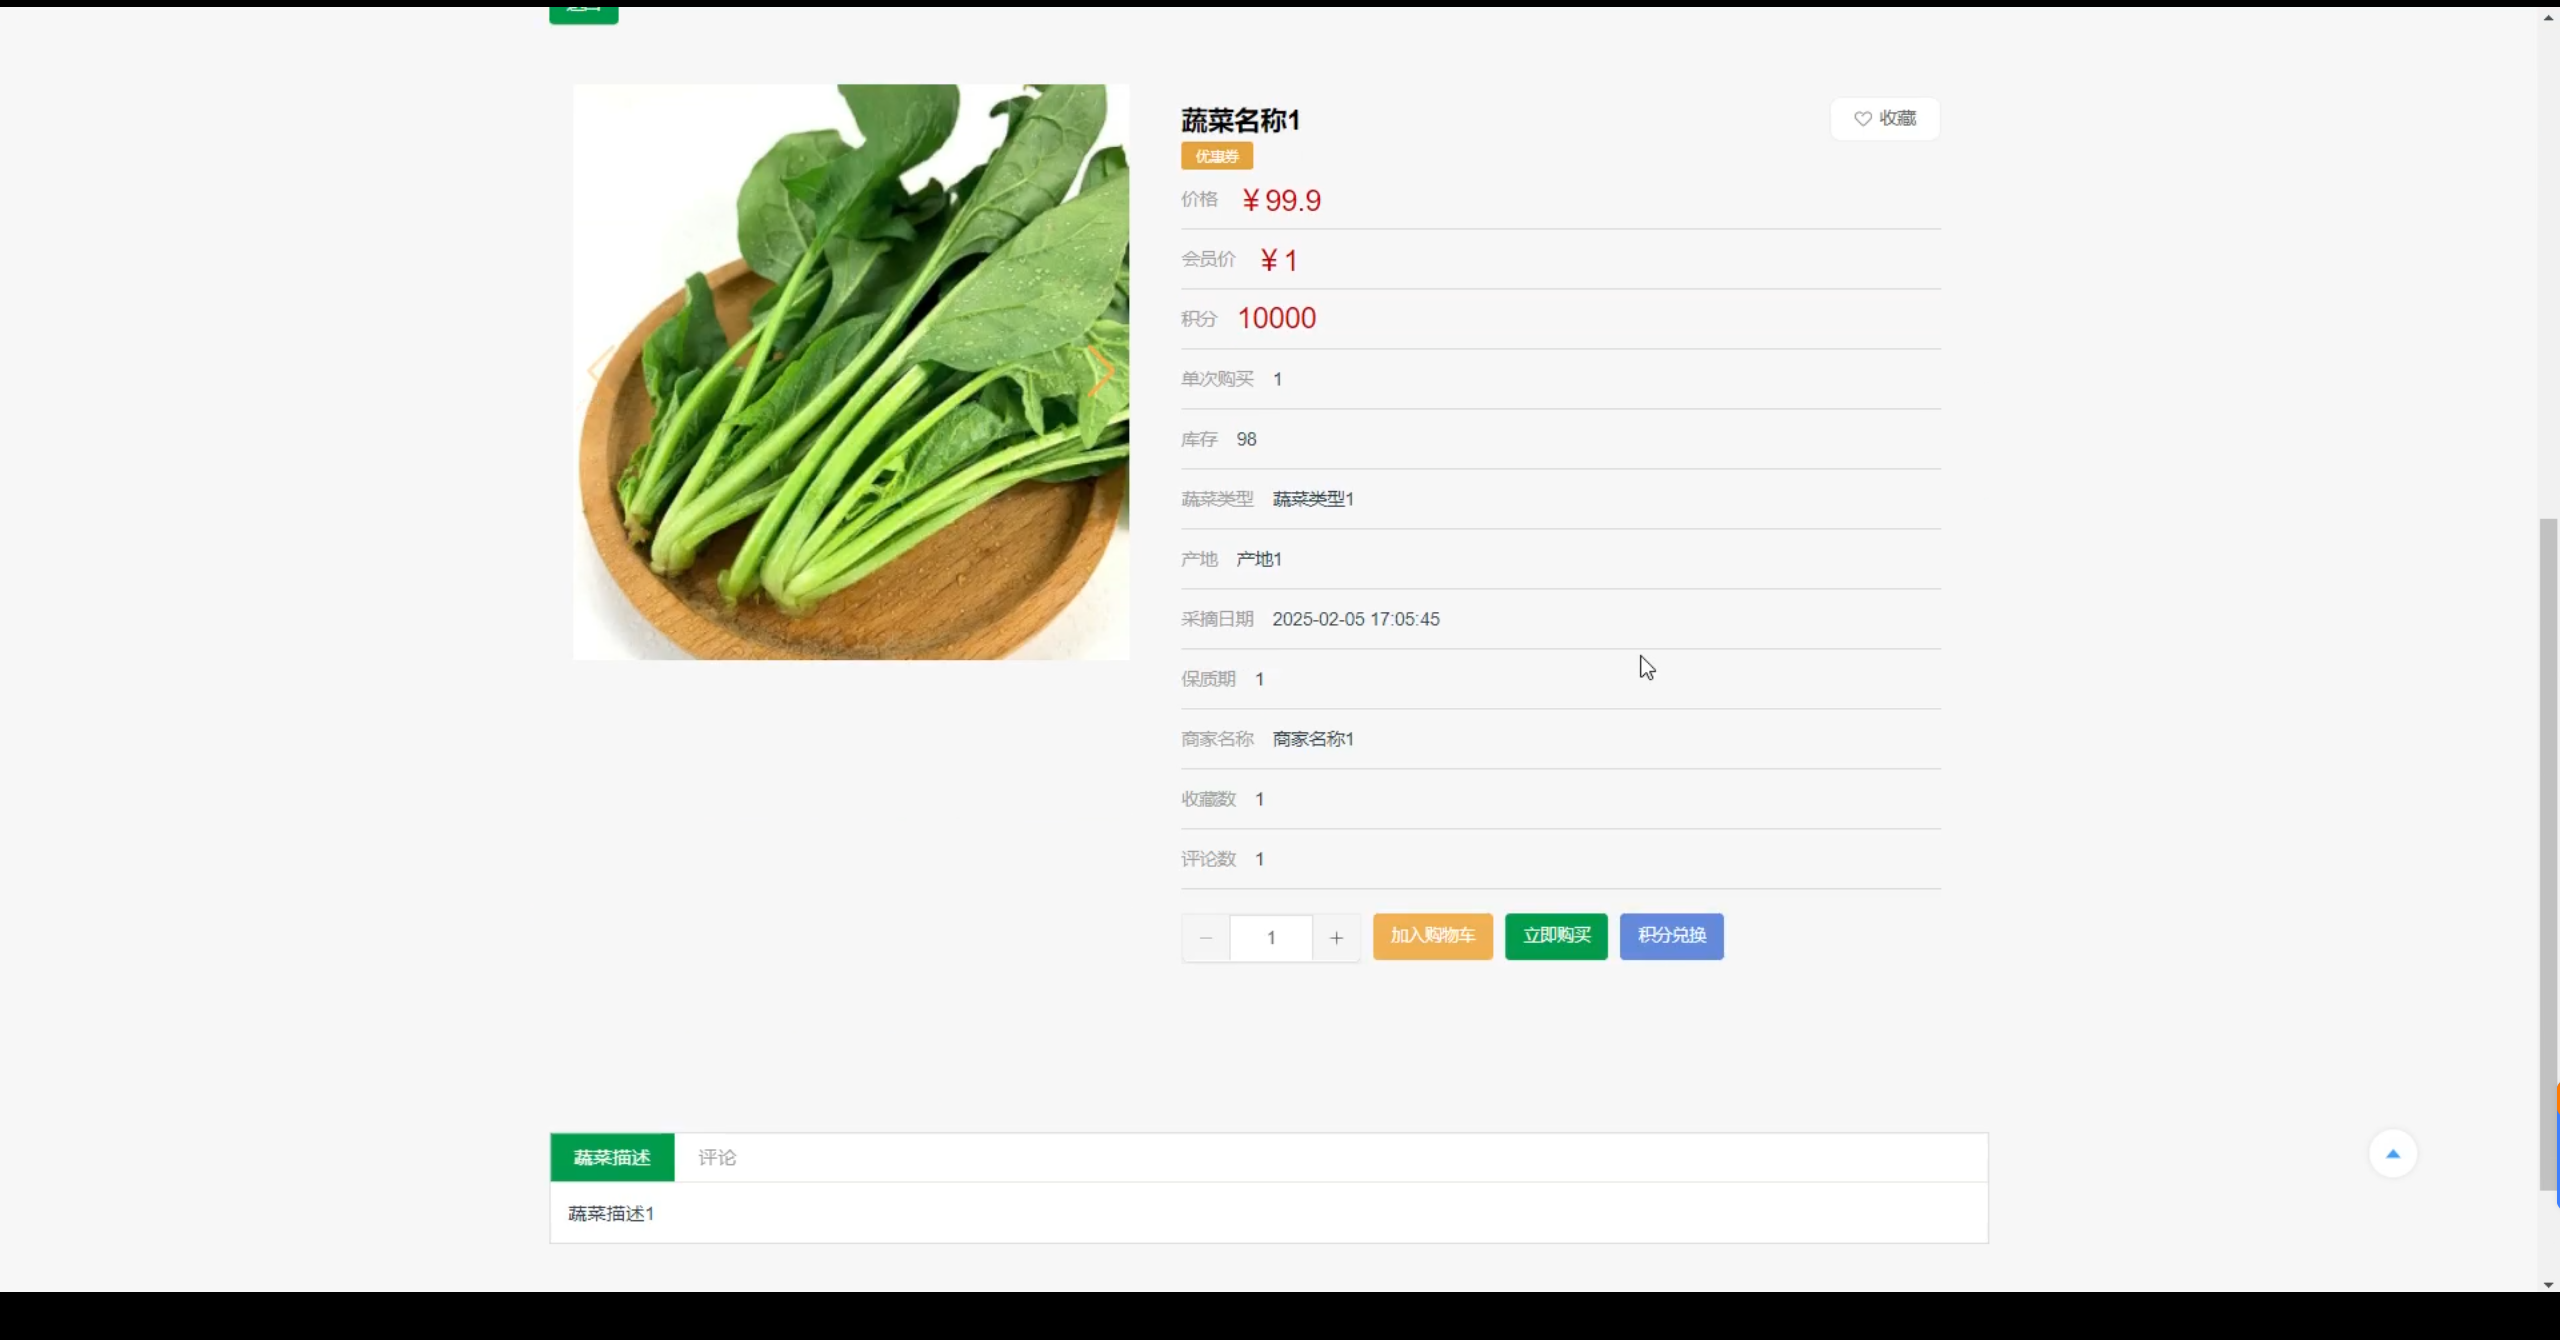The image size is (2560, 1340).
Task: Click the orange 优惠券 coupon badge
Action: 1216,156
